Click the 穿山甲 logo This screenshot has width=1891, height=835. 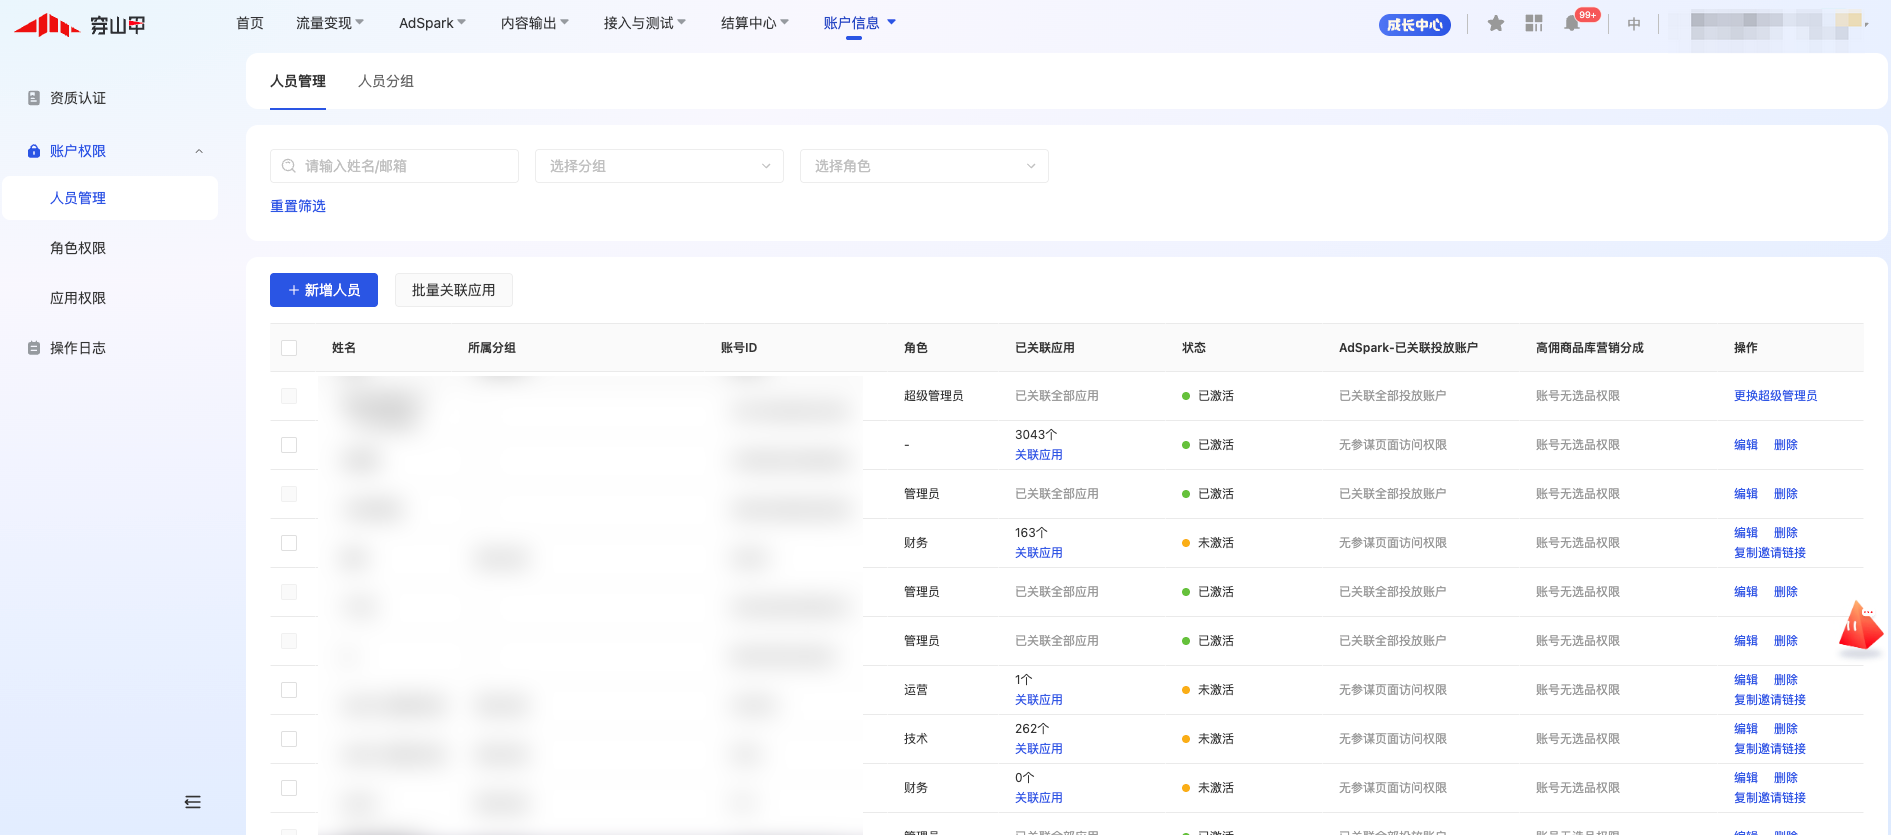click(80, 24)
